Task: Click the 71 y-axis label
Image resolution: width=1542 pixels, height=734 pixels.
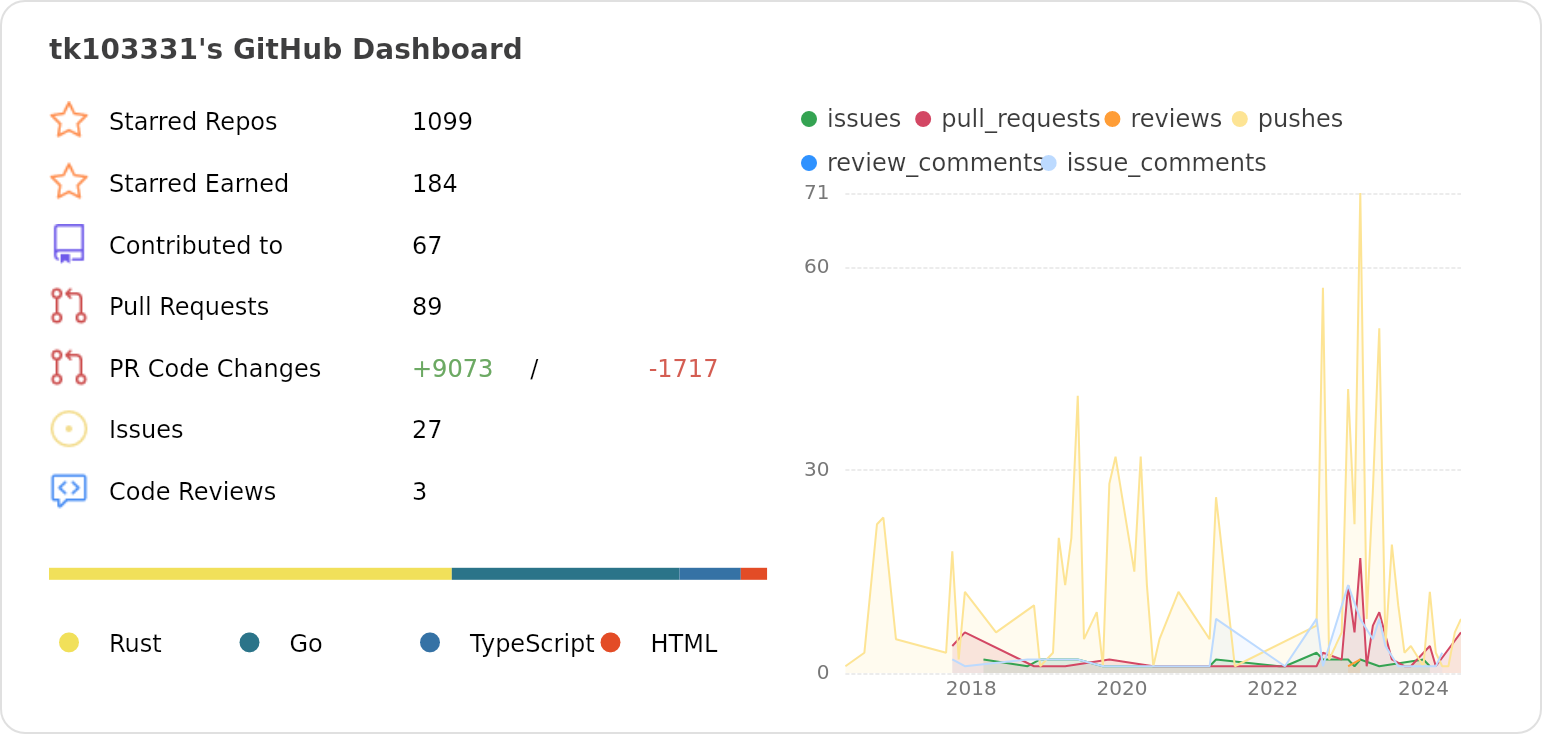Action: click(x=817, y=192)
